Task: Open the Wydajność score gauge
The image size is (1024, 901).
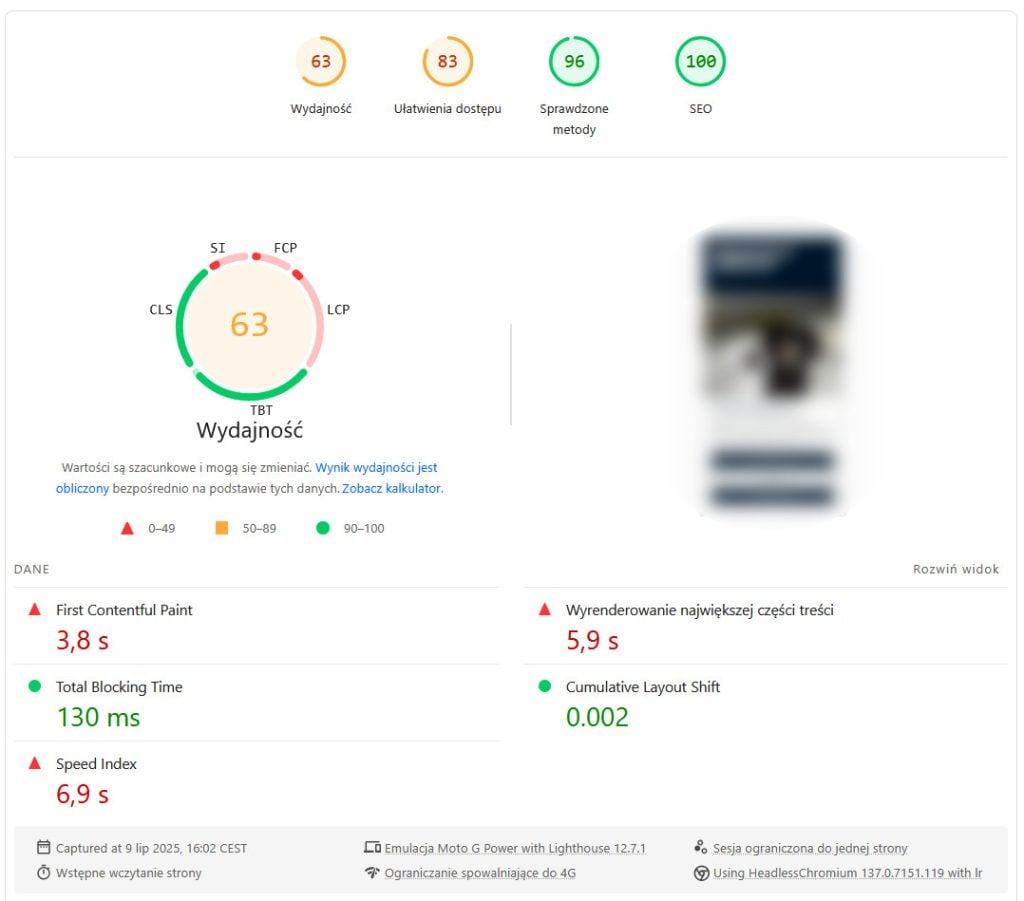Action: [x=320, y=61]
